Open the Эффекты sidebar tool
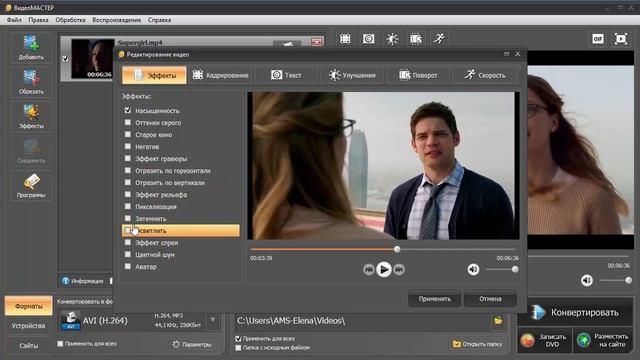Viewport: 640px width, 360px height. [31, 117]
